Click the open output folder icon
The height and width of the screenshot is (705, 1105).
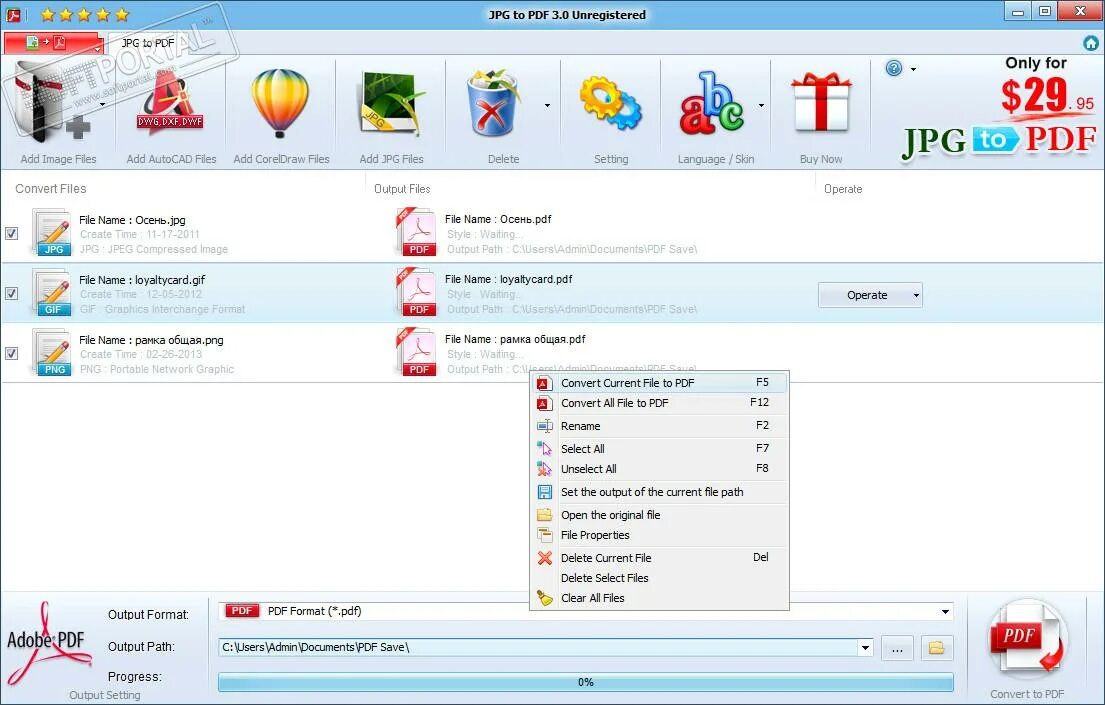937,647
